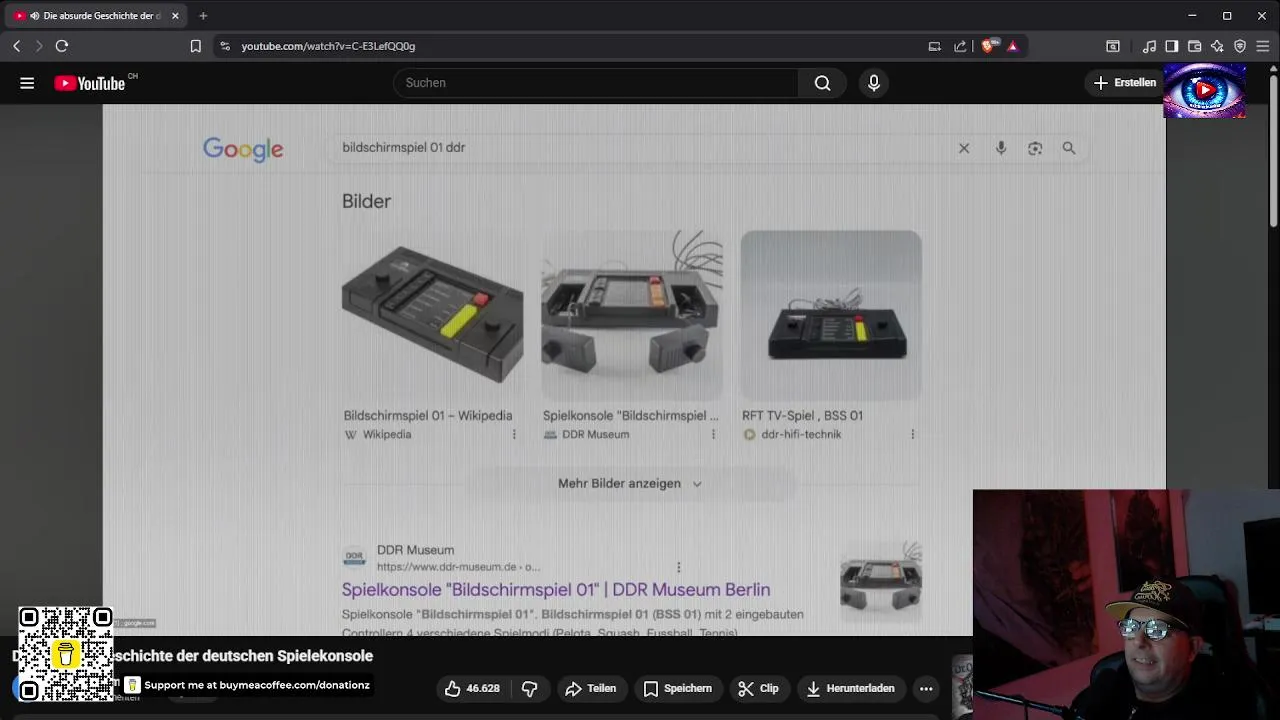The height and width of the screenshot is (720, 1280).
Task: Focus the YouTube Suchen search field
Action: point(597,83)
